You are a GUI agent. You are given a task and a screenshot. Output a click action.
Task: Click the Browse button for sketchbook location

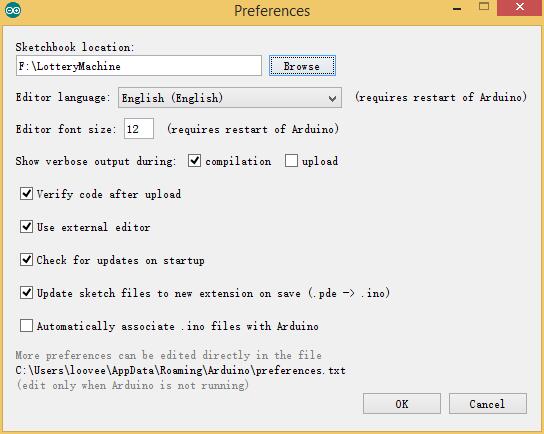pyautogui.click(x=302, y=66)
